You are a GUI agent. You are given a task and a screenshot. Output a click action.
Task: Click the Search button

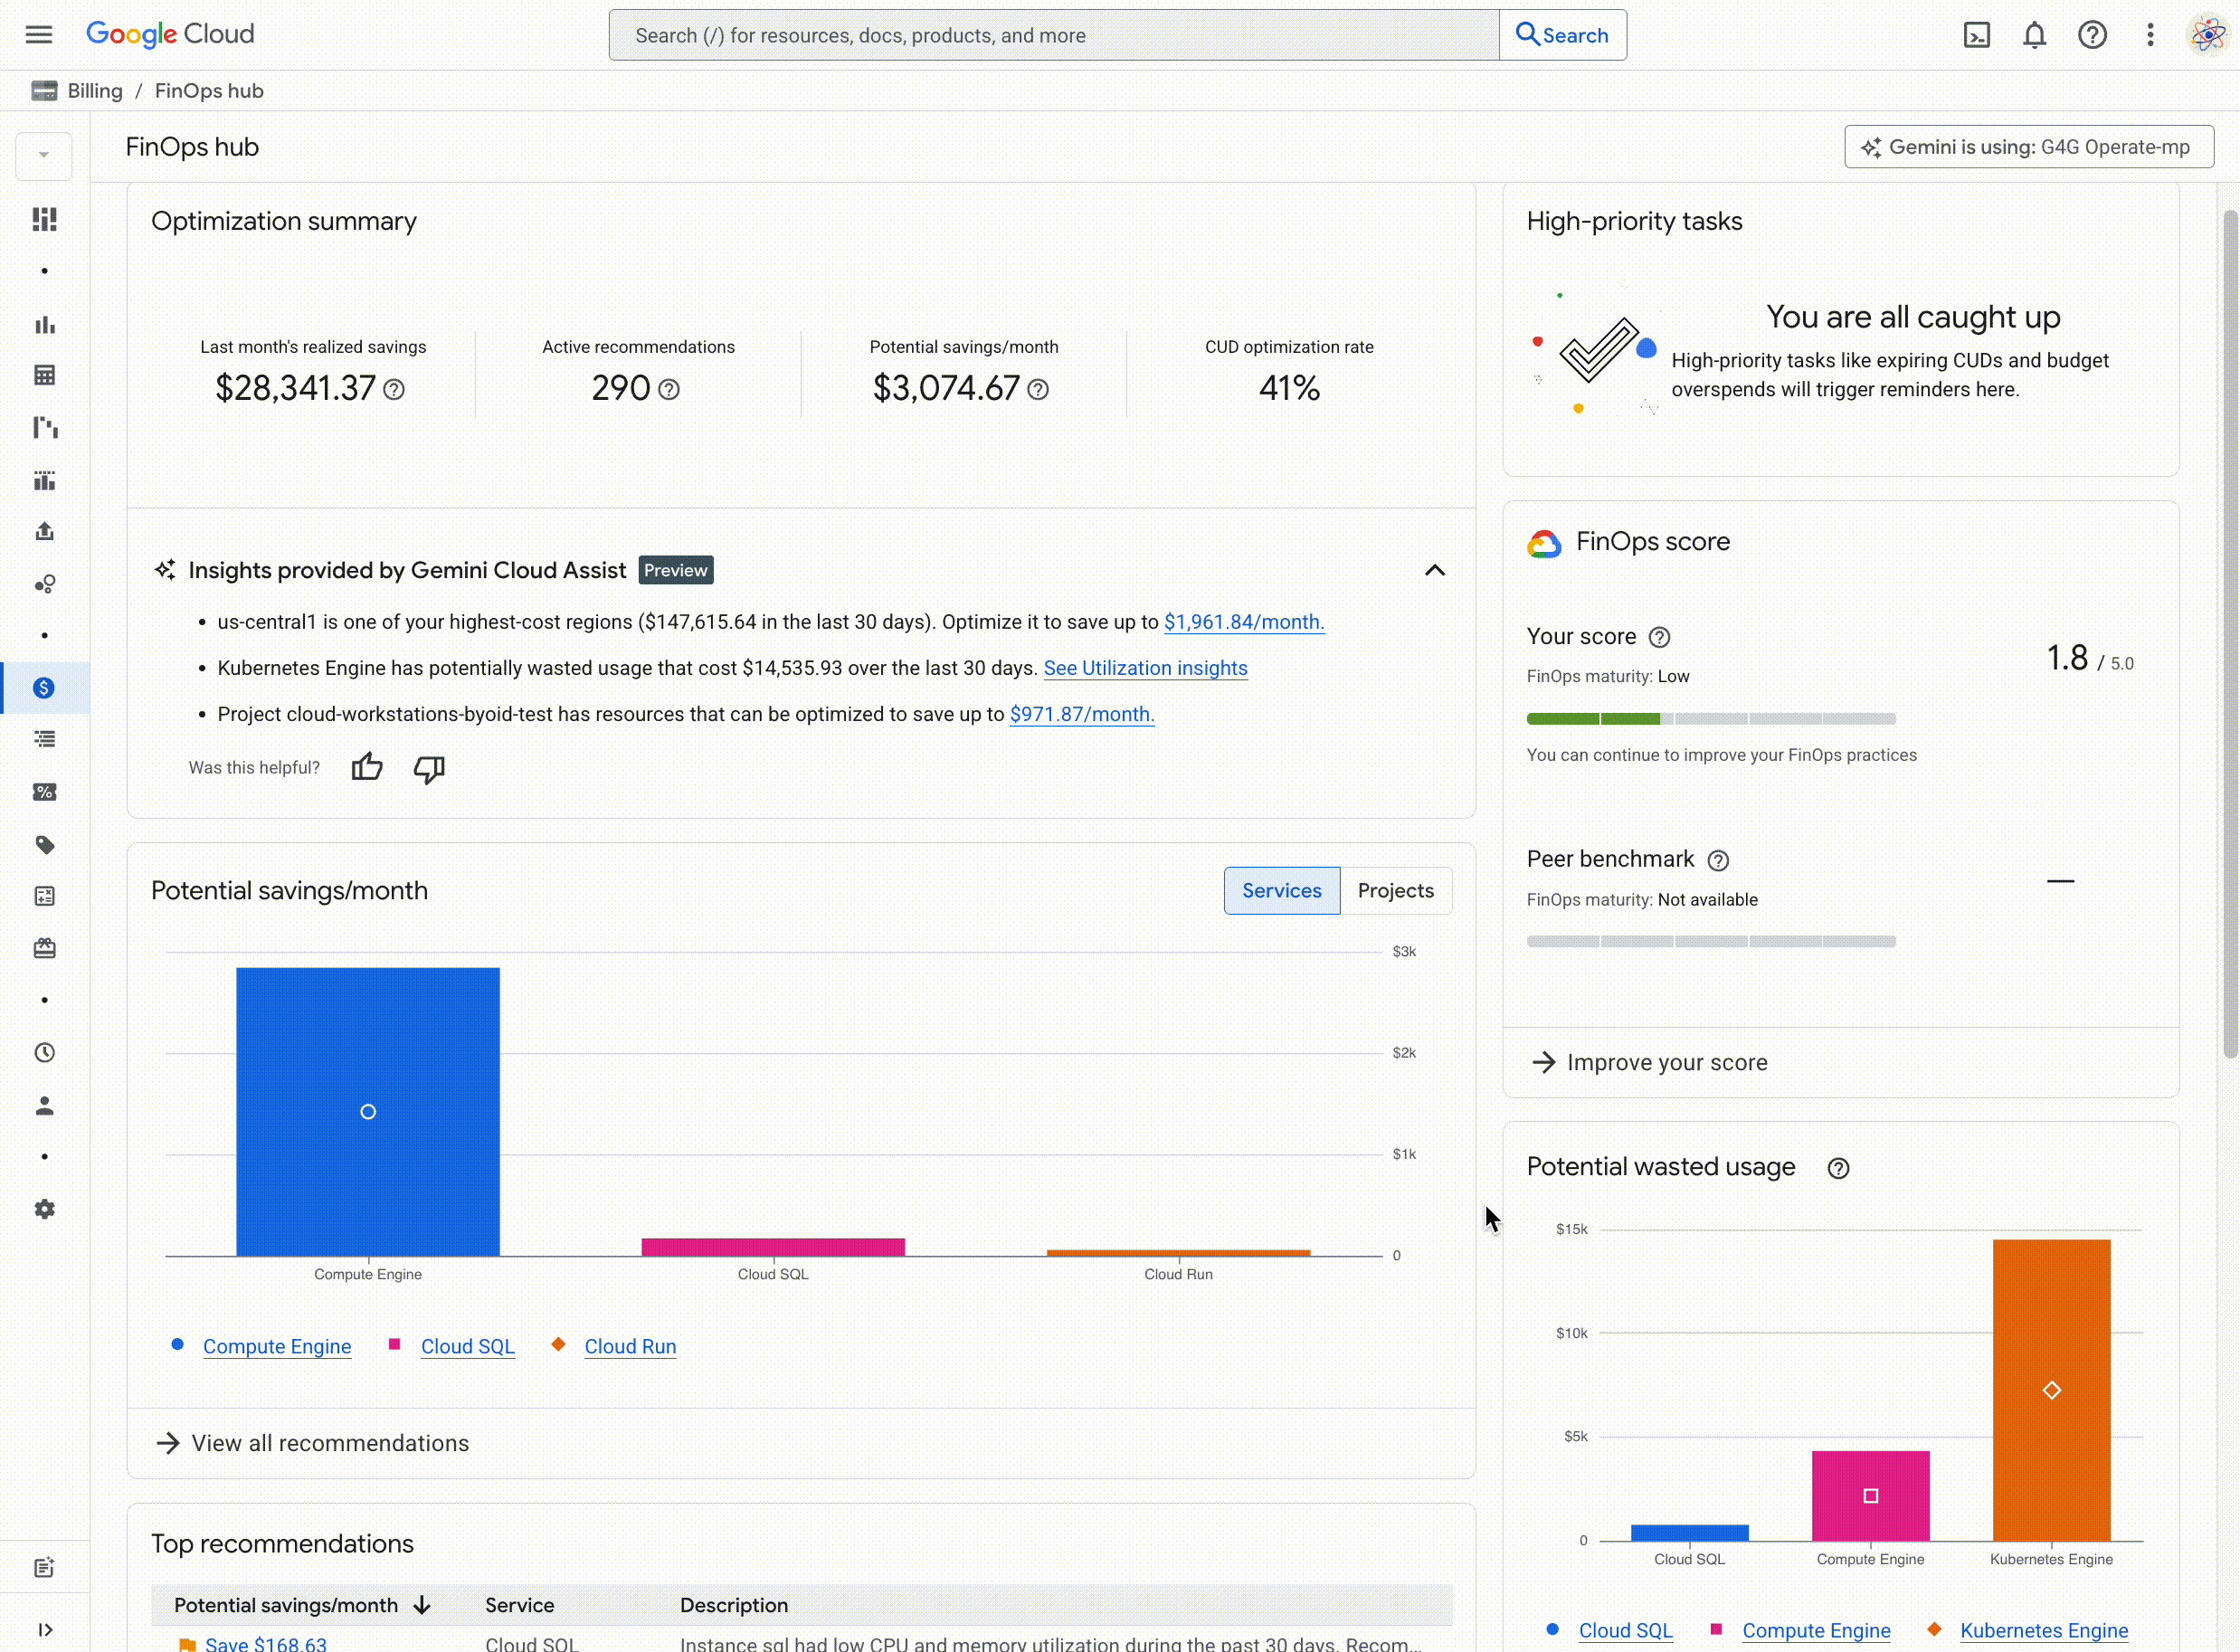1563,35
